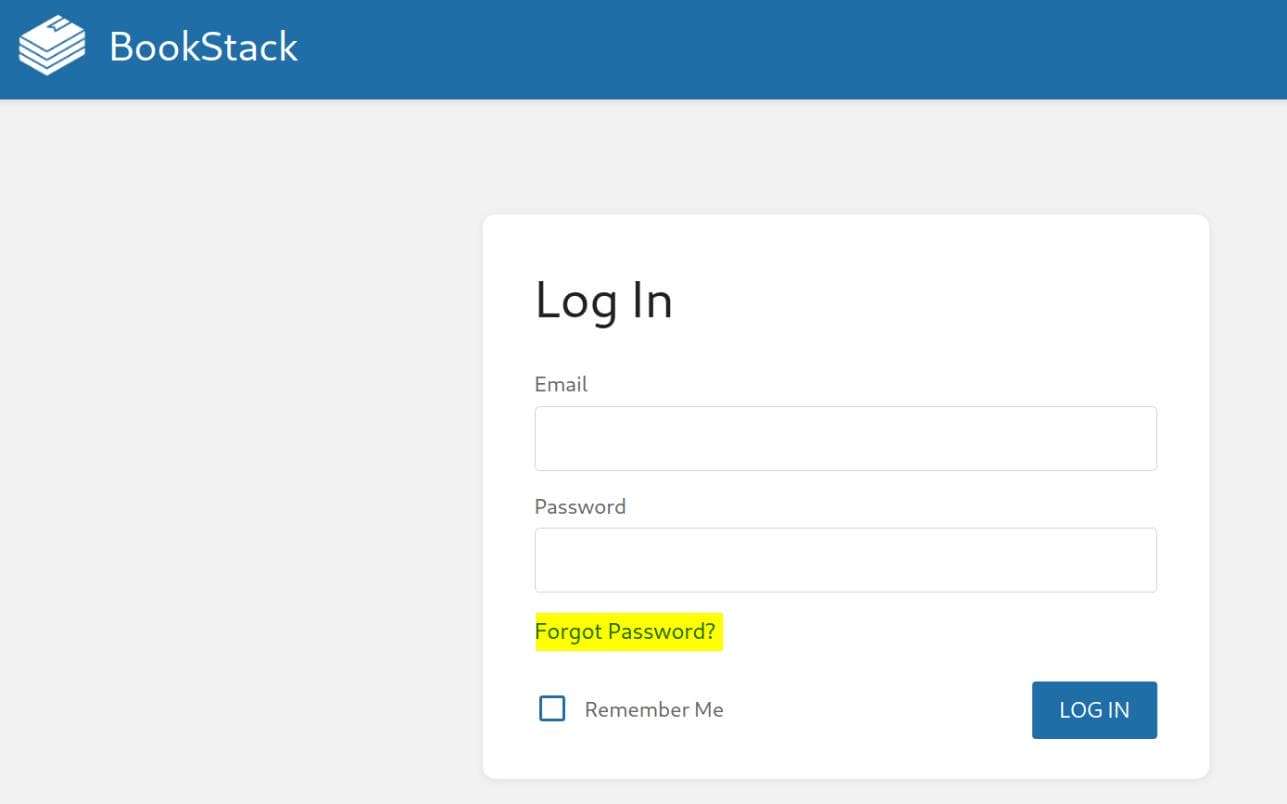
Task: Tick the Remember Me checkbox
Action: (x=552, y=709)
